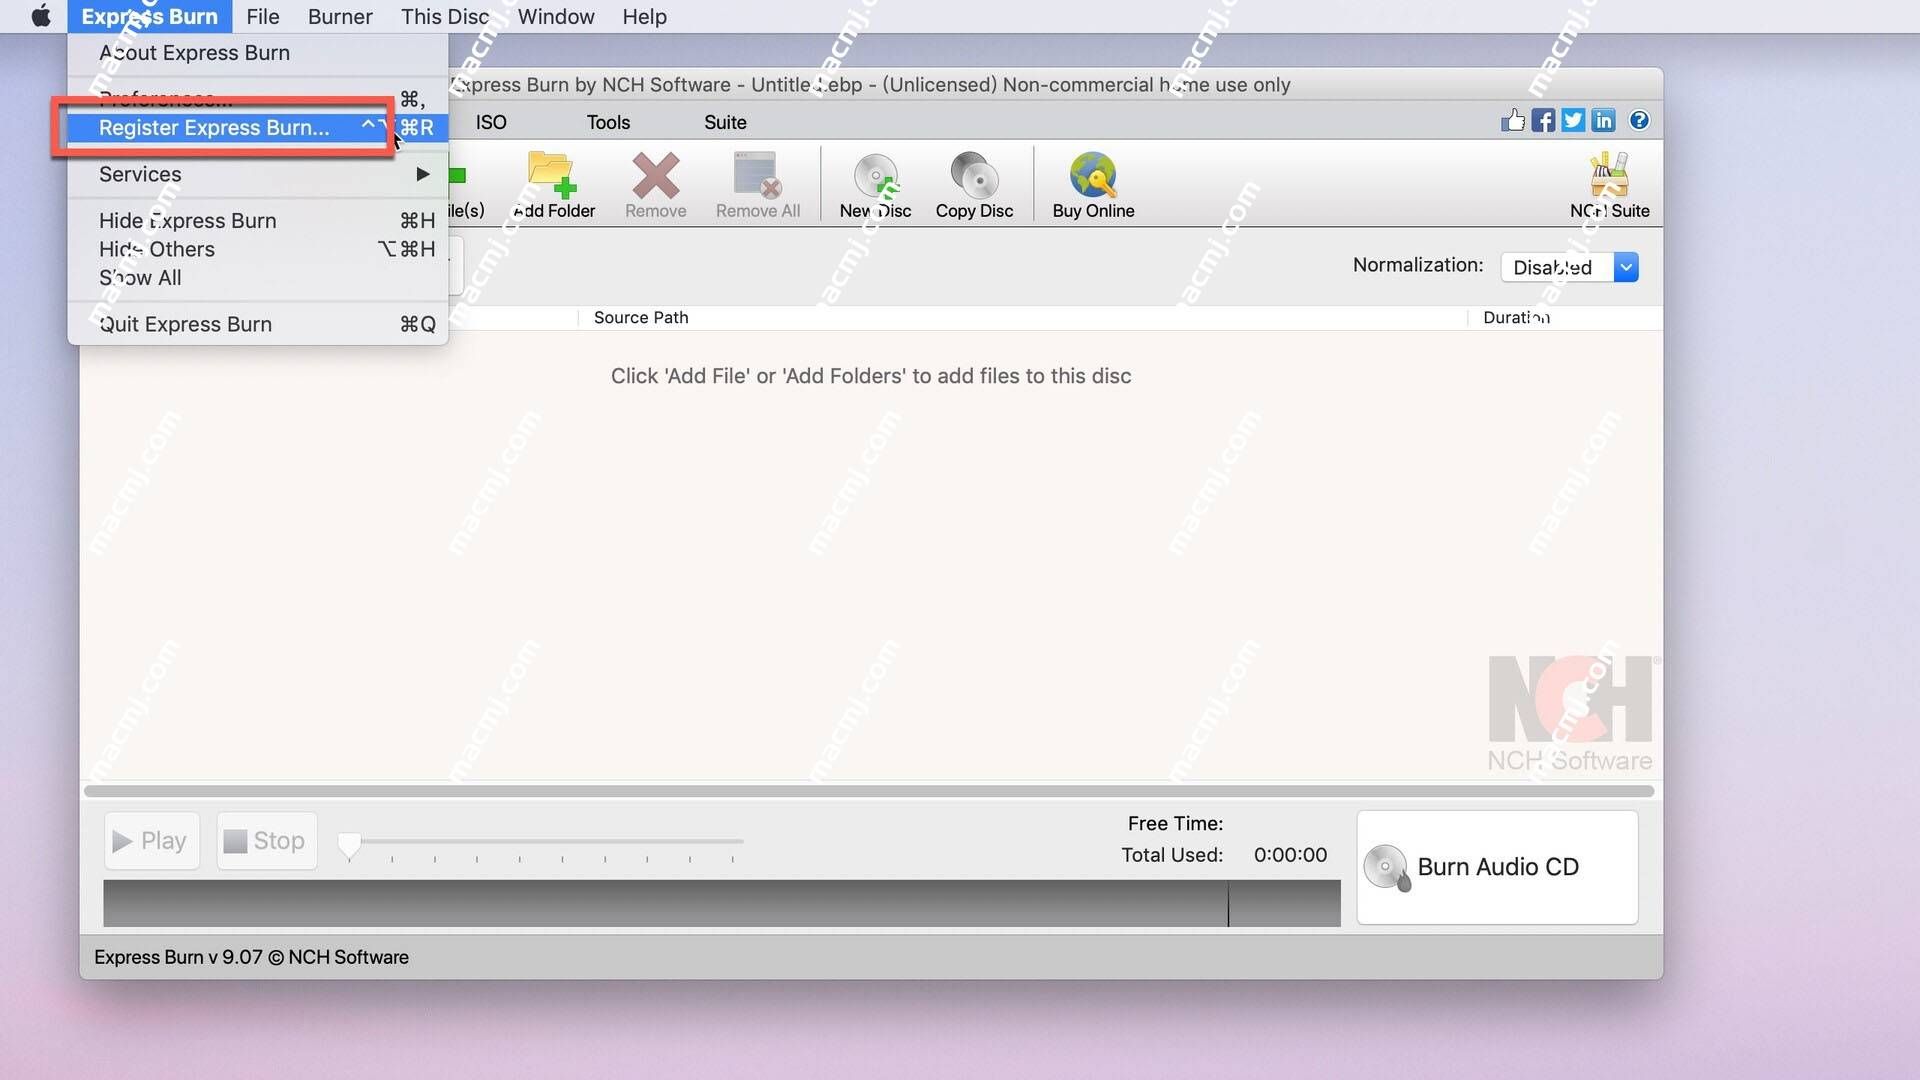Click the Stop button

coord(266,841)
